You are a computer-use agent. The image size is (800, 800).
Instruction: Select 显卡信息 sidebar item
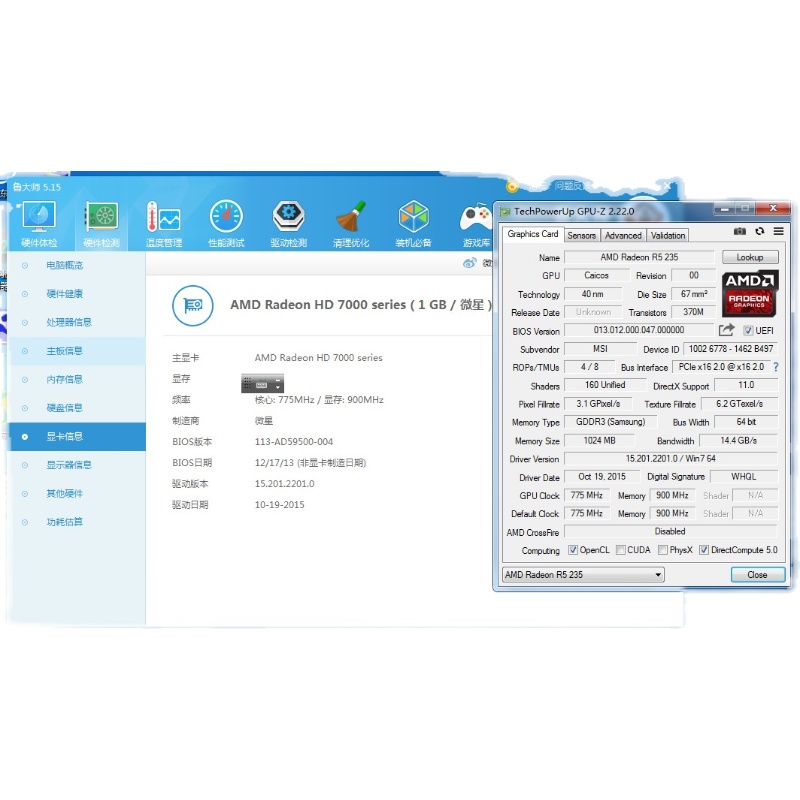tap(77, 437)
